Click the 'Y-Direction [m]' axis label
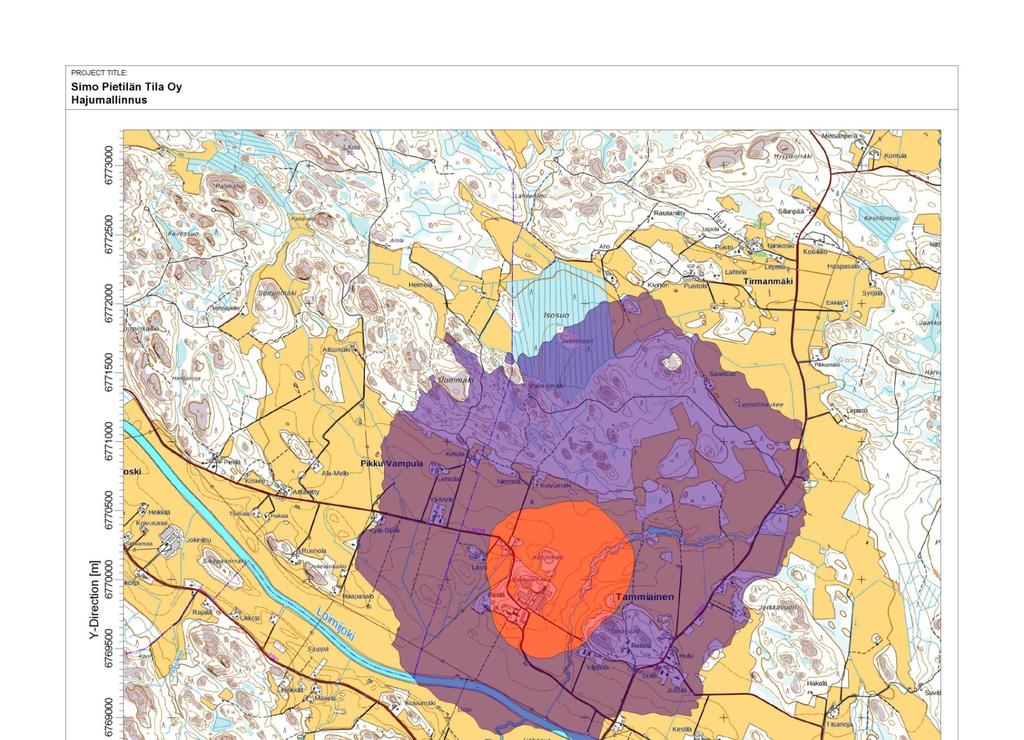 pyautogui.click(x=95, y=599)
